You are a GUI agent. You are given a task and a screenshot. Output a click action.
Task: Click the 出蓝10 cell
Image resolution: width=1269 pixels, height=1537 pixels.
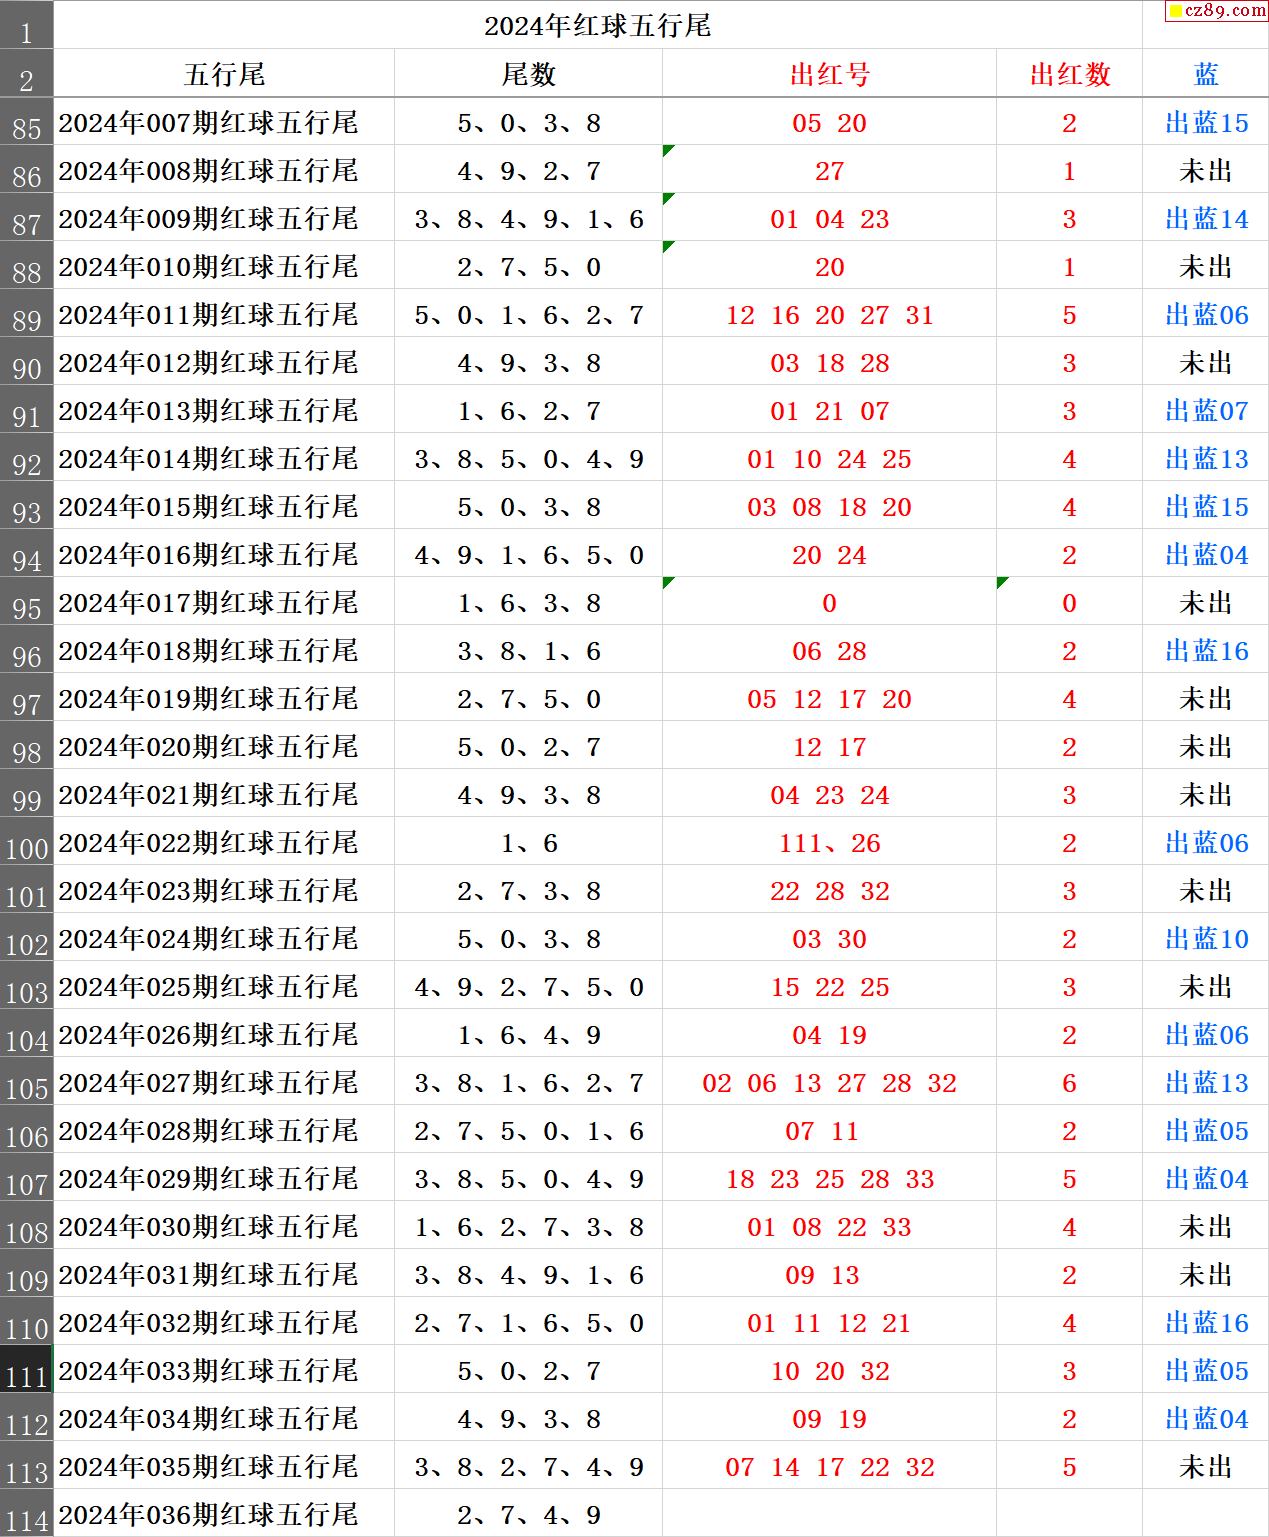[x=1206, y=939]
